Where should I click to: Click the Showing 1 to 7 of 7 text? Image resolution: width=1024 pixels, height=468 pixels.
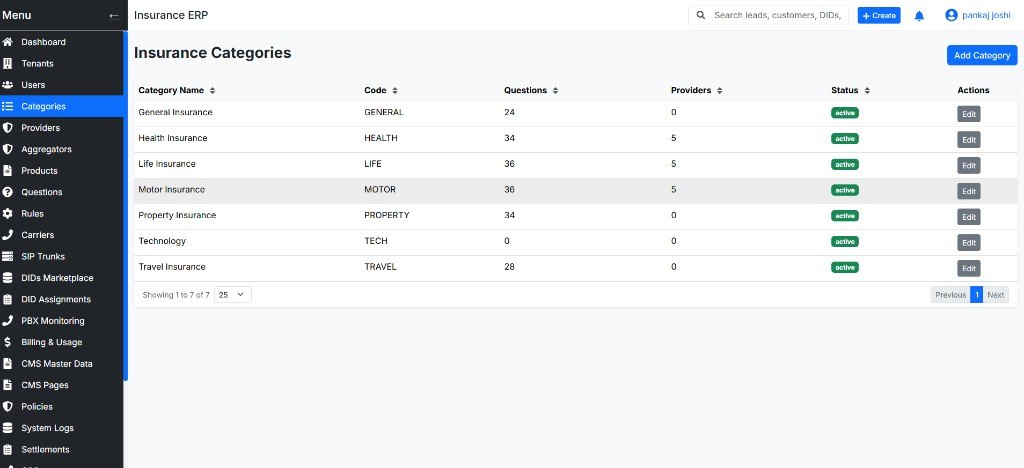[x=176, y=295]
